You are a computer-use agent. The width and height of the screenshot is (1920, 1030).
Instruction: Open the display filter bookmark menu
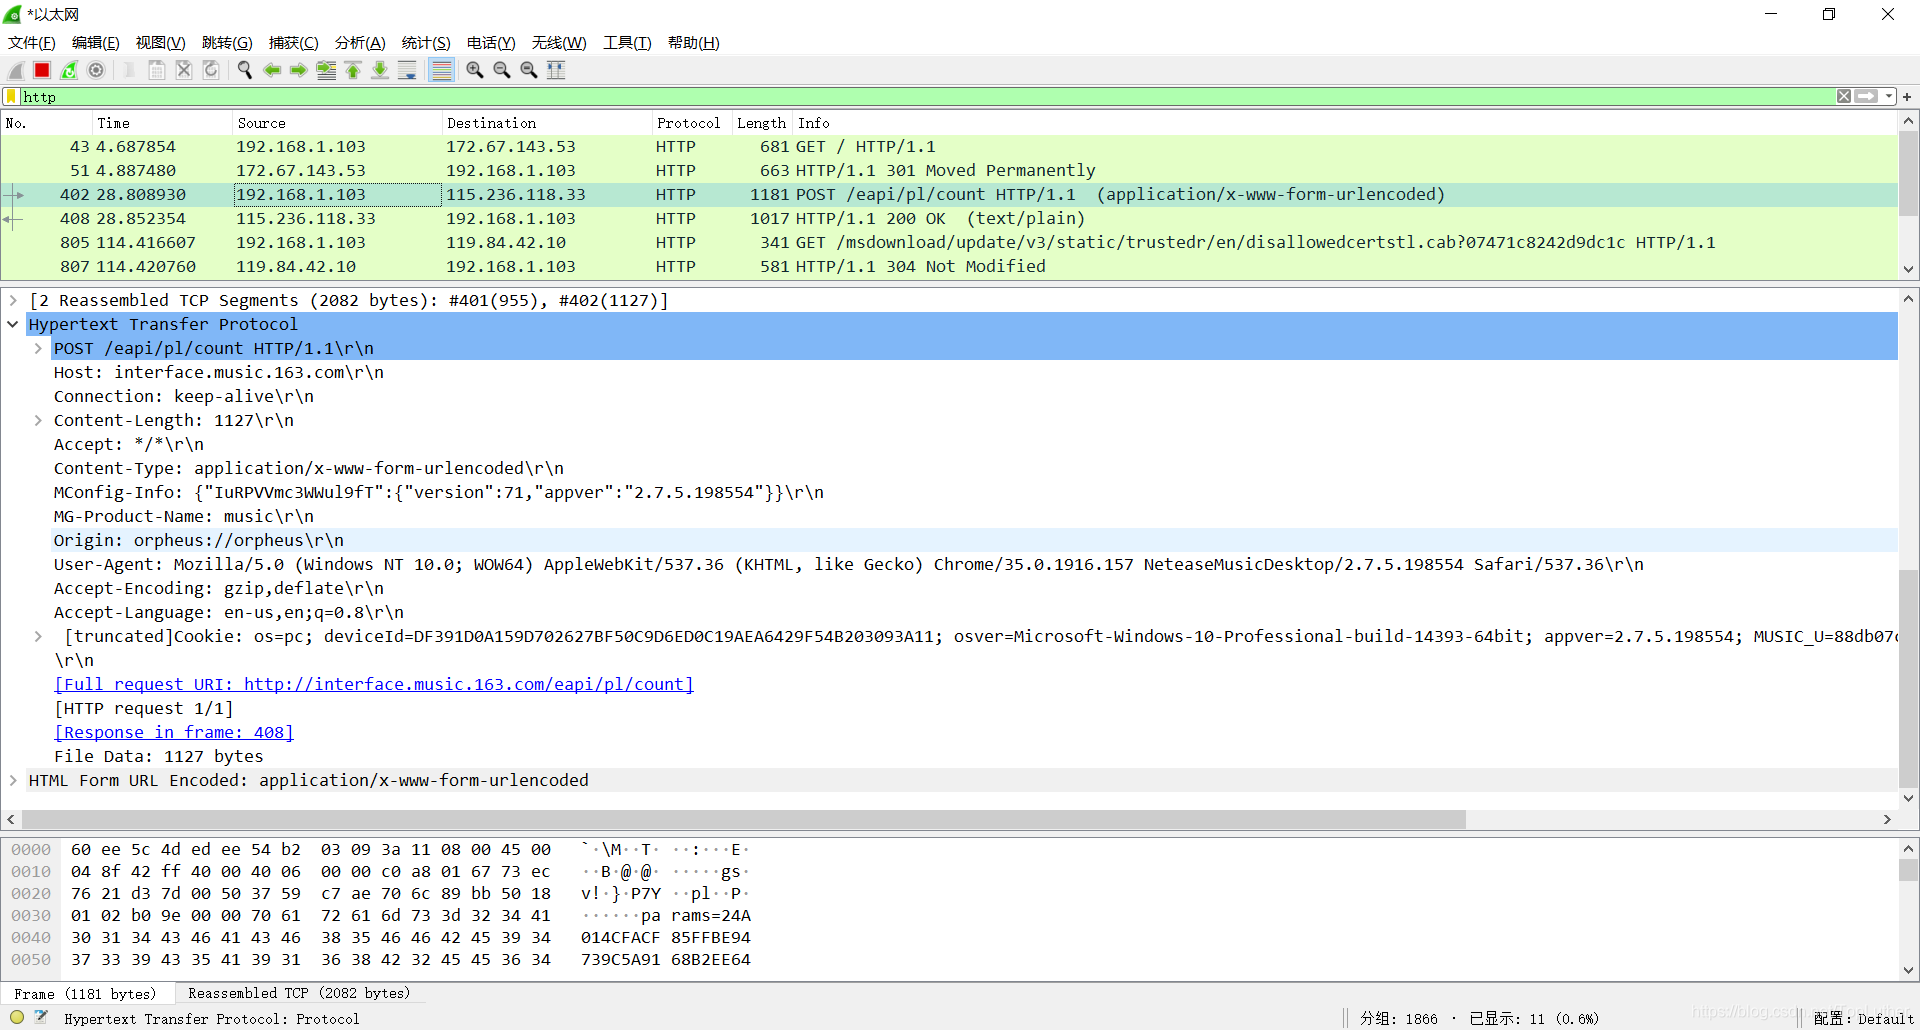[12, 97]
